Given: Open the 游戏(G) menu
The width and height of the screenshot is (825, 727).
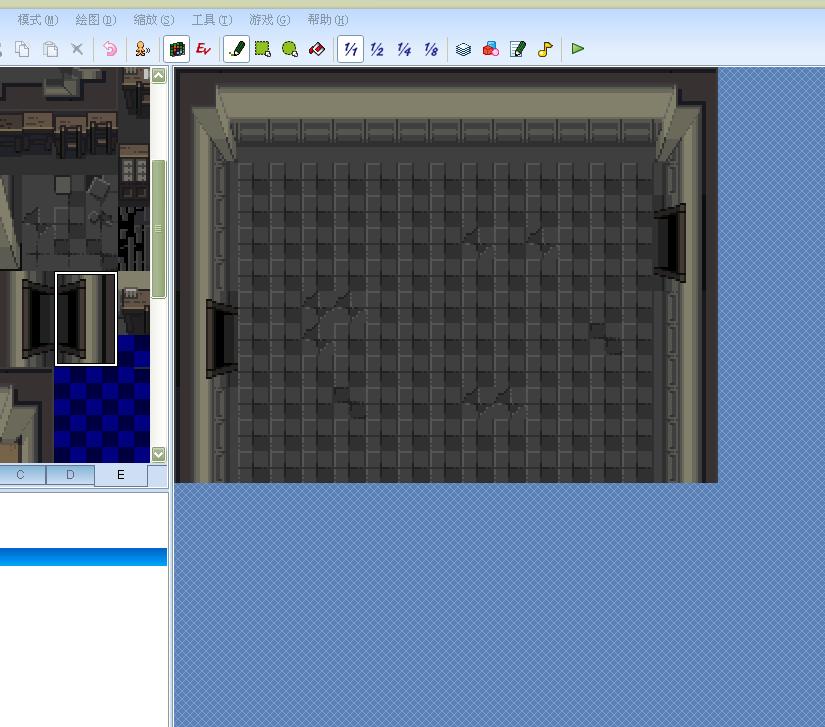Looking at the screenshot, I should pyautogui.click(x=269, y=20).
